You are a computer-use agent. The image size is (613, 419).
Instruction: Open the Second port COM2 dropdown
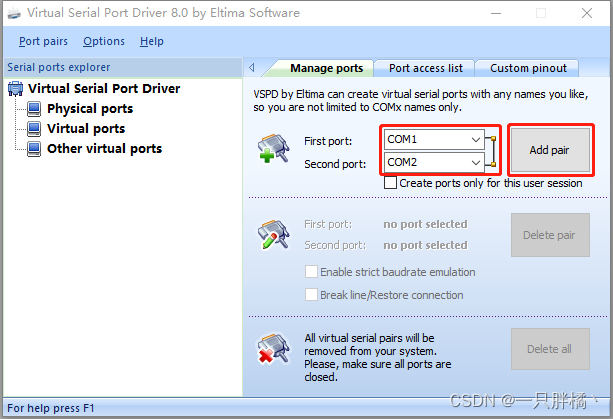[x=475, y=162]
